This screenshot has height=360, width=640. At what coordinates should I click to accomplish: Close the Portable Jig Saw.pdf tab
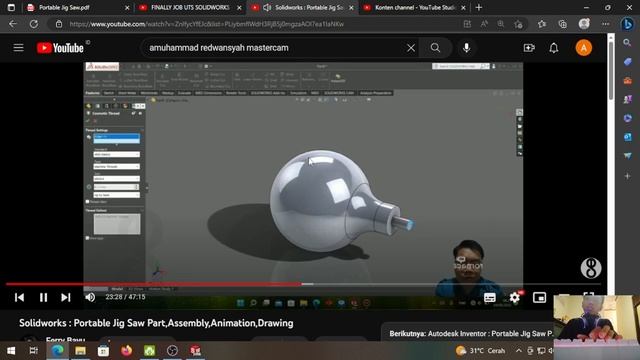pyautogui.click(x=127, y=8)
